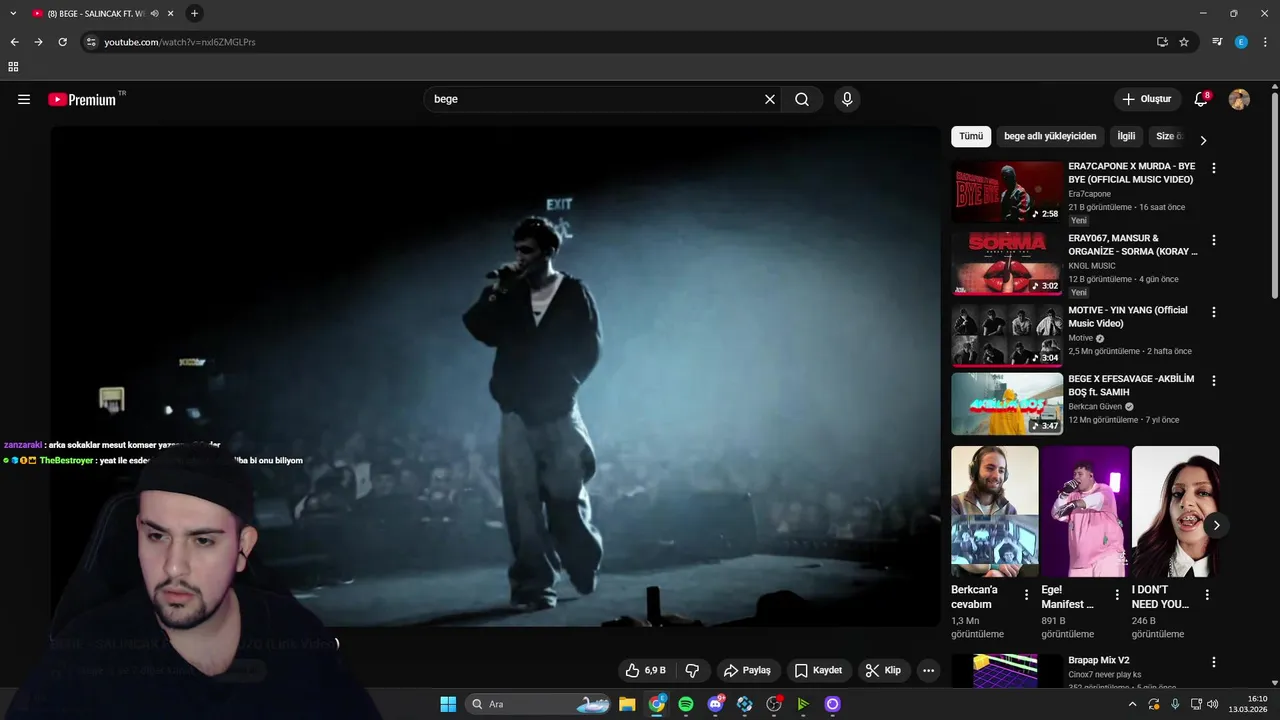Open MOTIVE - YIN YANG video title
Screen dimensions: 1280x720
(x=1128, y=317)
